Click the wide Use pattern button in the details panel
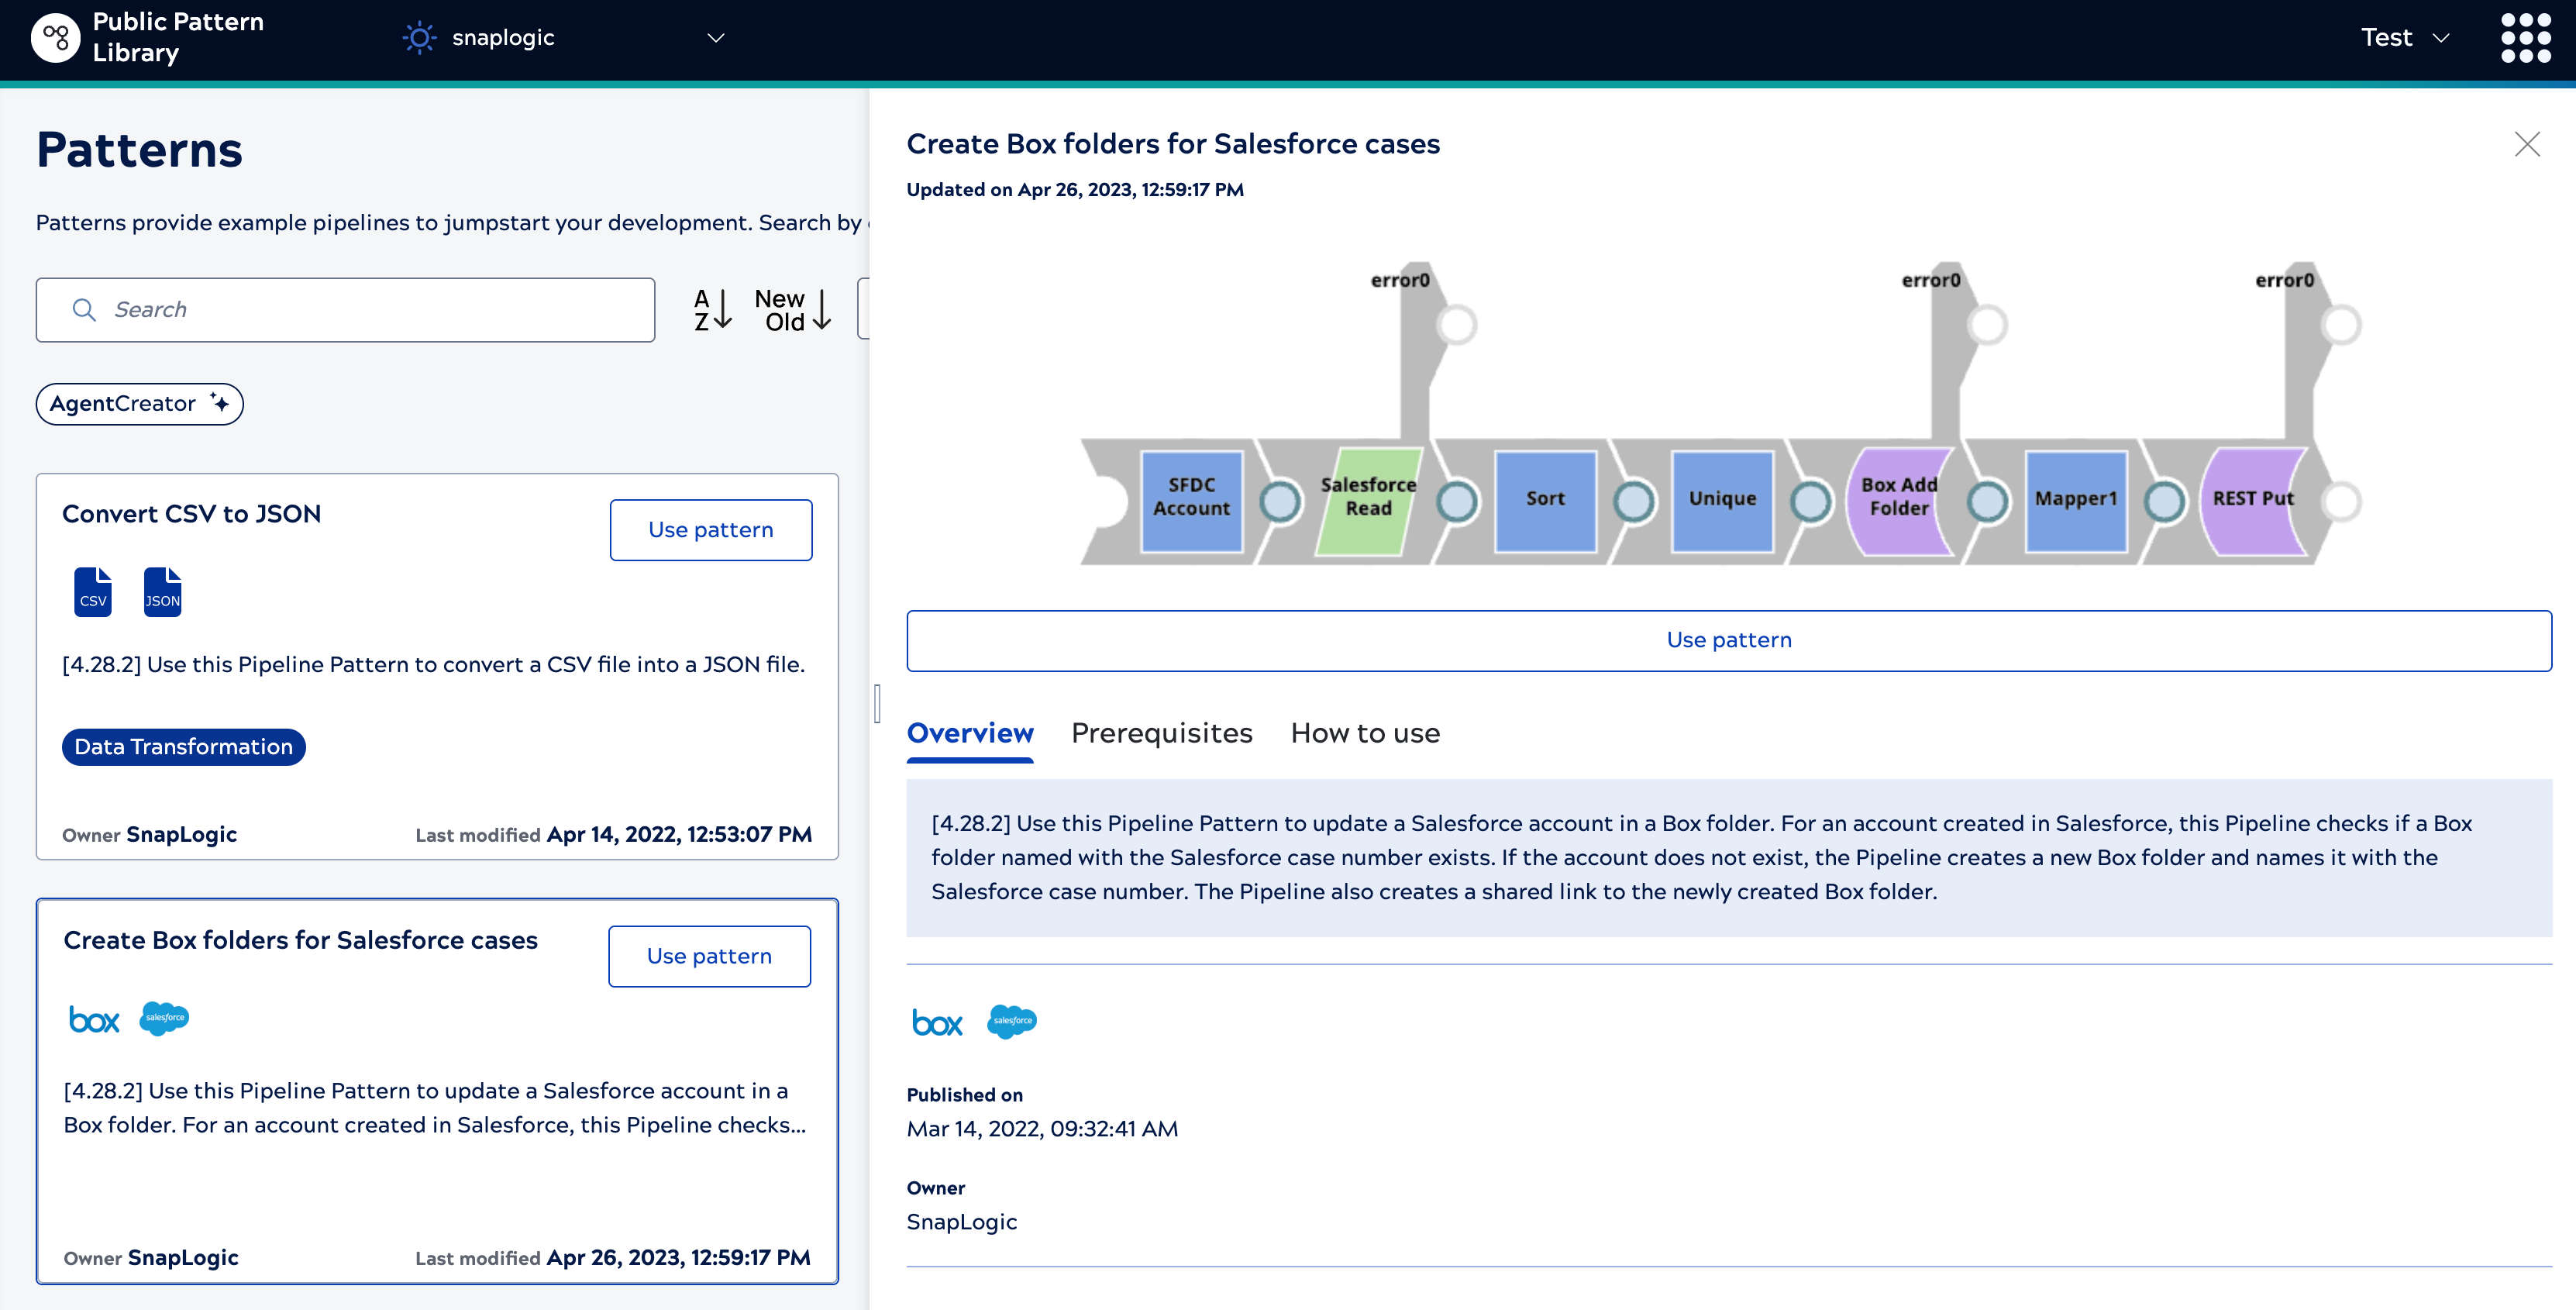The image size is (2576, 1310). [1728, 640]
